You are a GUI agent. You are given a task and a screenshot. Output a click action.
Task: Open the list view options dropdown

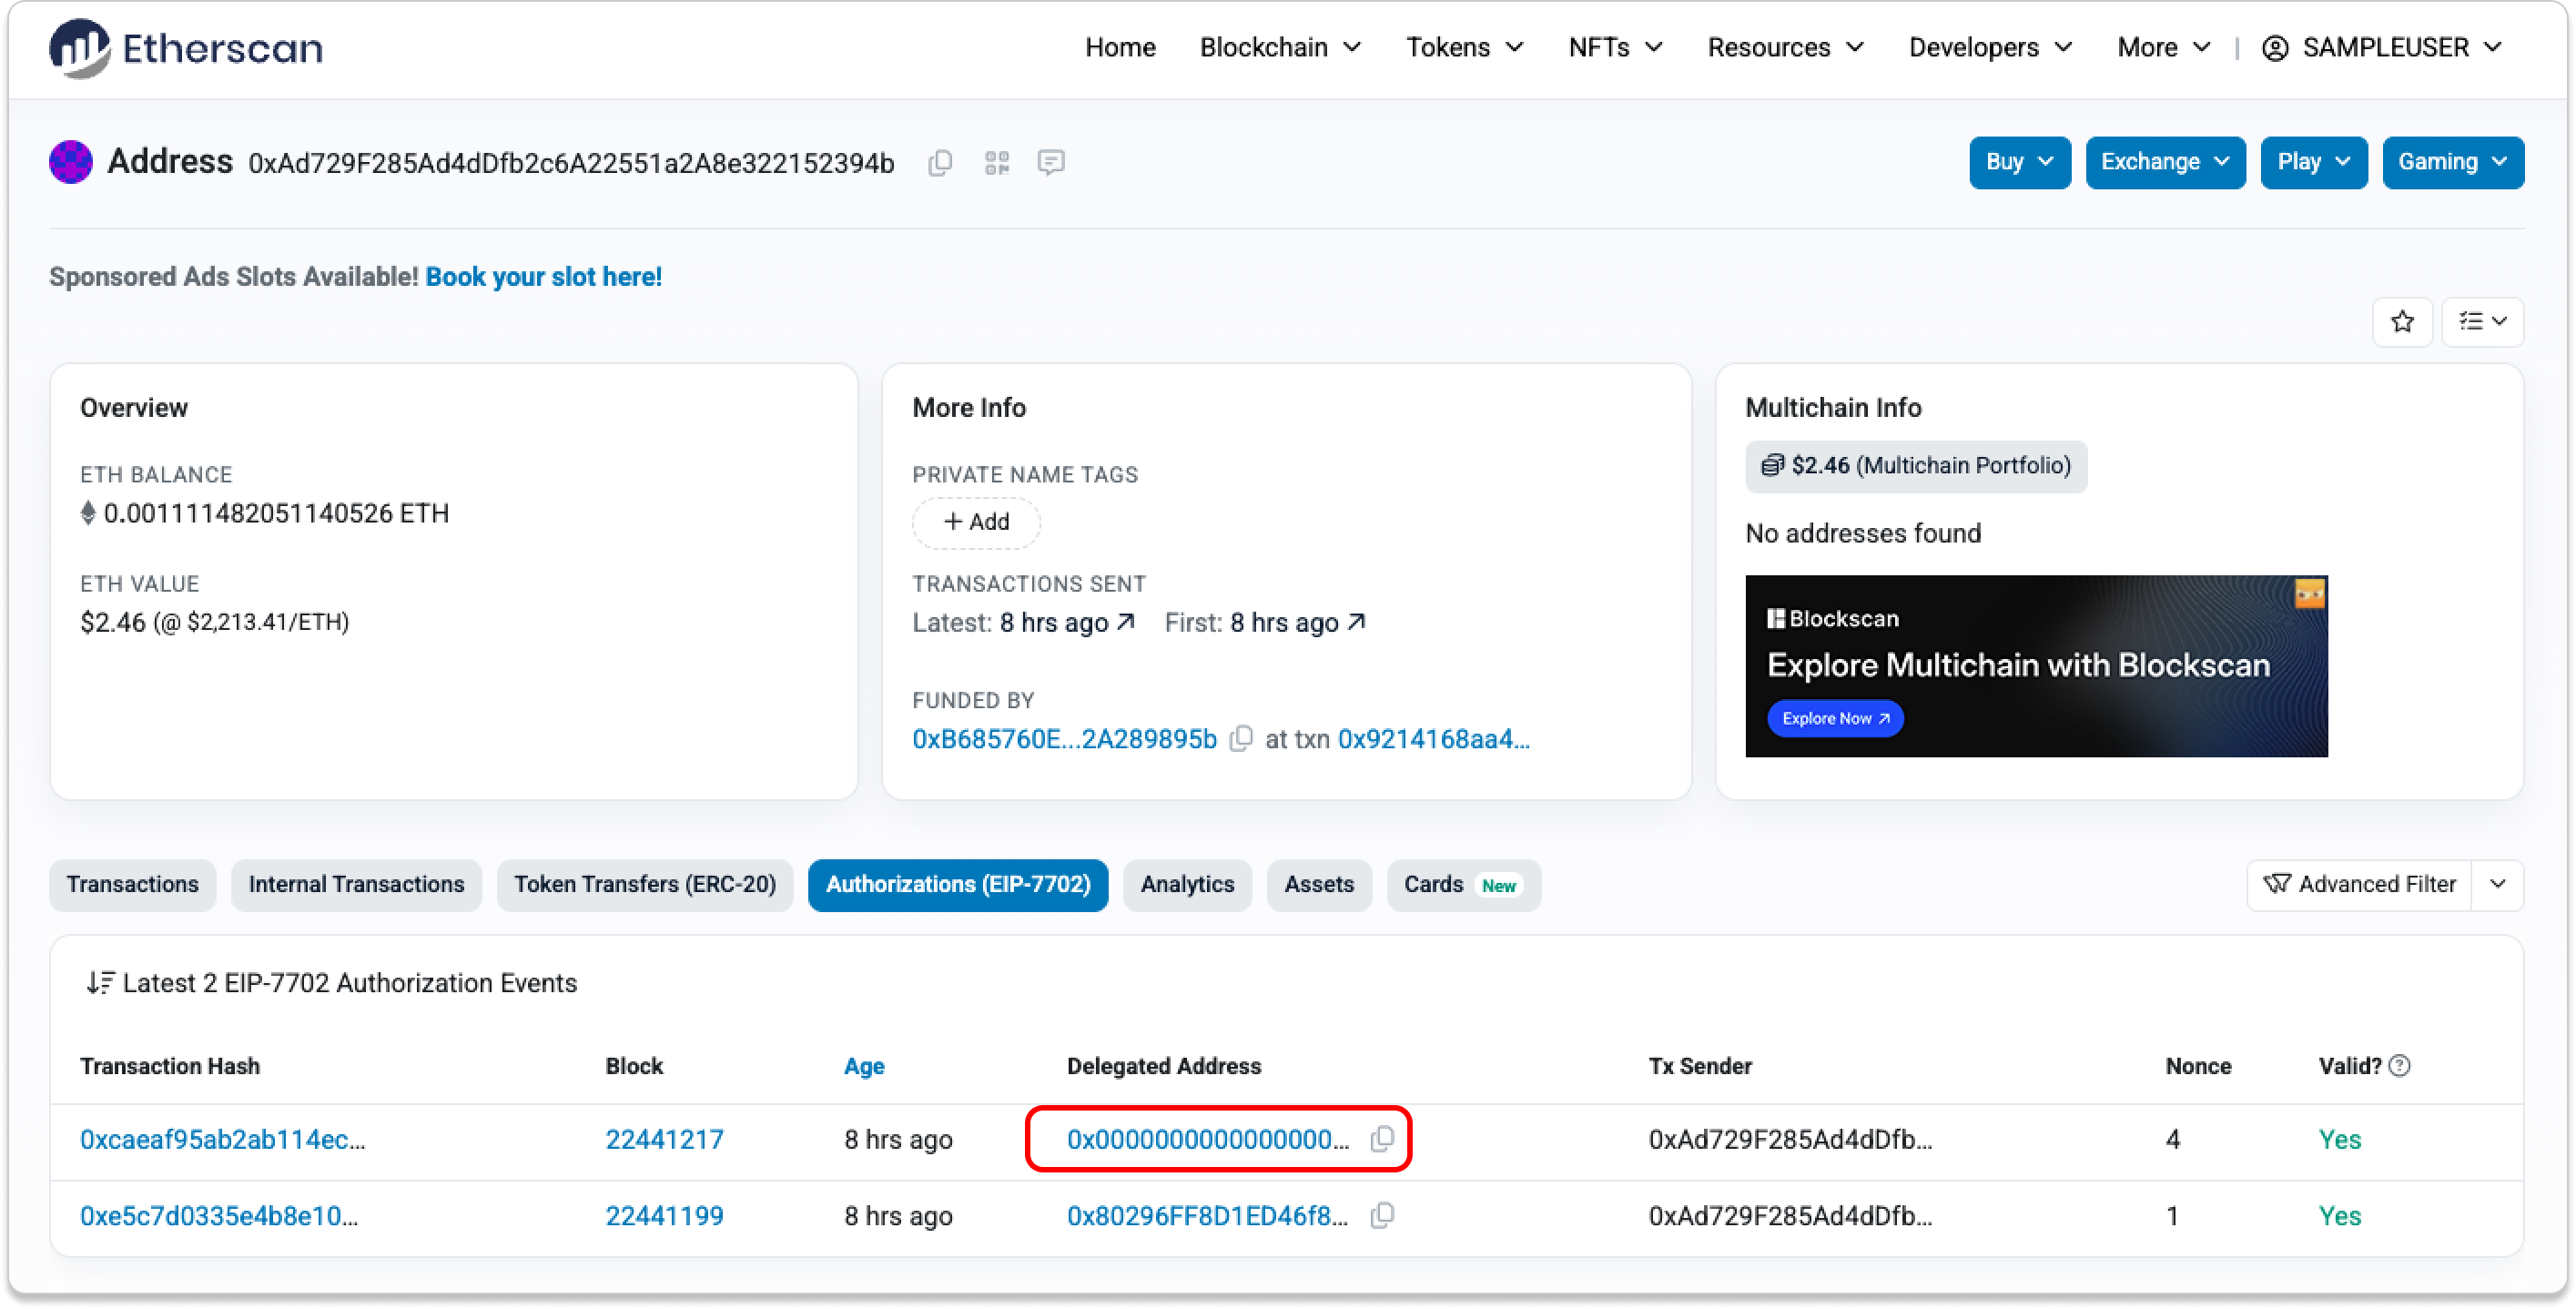[2482, 321]
